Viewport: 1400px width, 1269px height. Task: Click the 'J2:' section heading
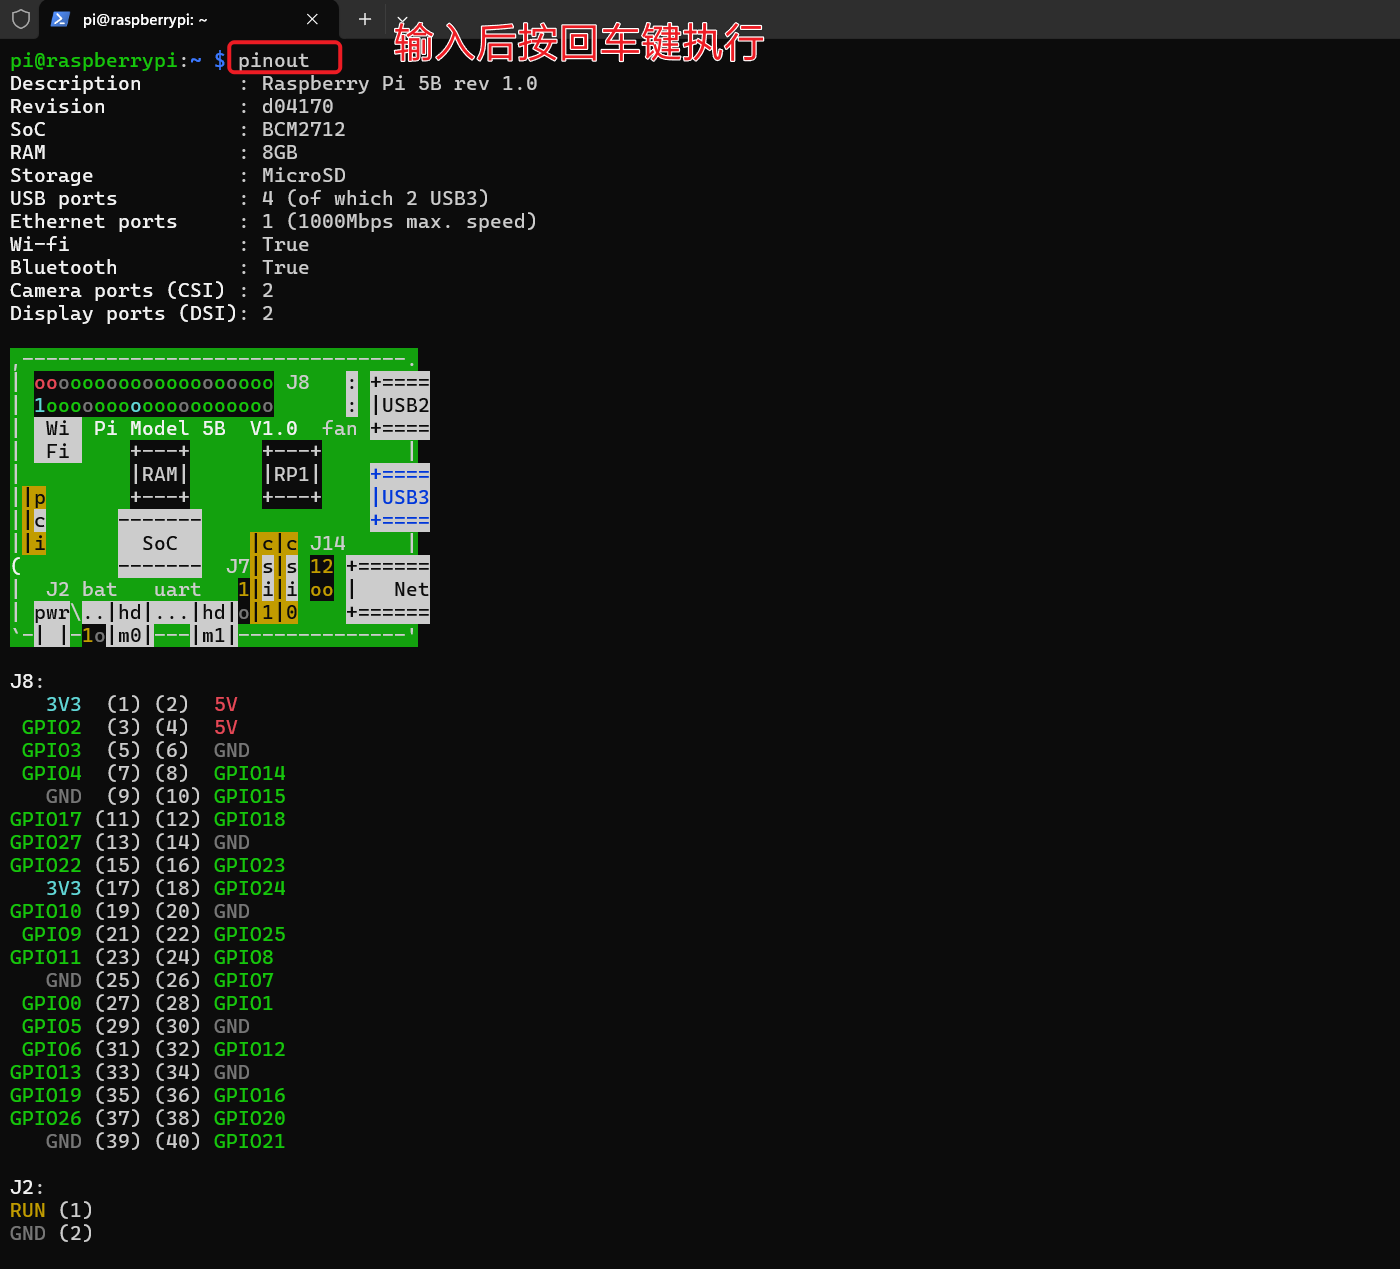click(28, 1187)
